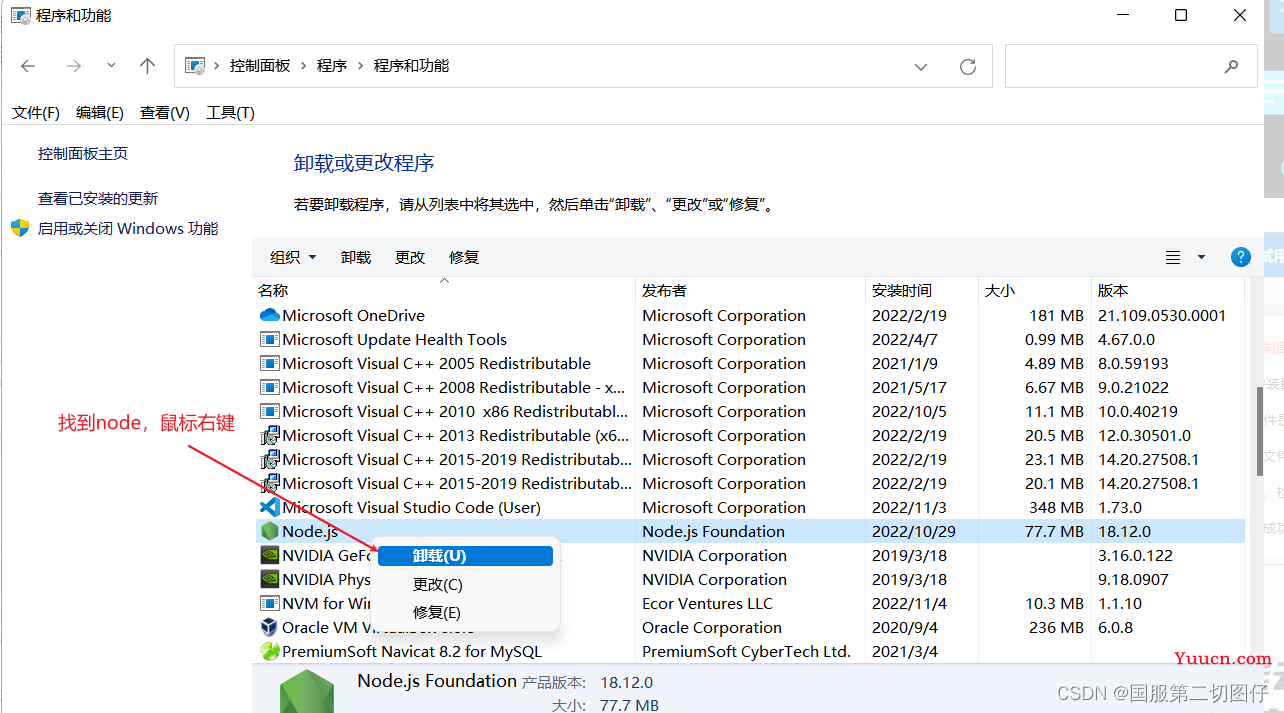
Task: Click the large Node.js icon in details pane
Action: point(306,691)
